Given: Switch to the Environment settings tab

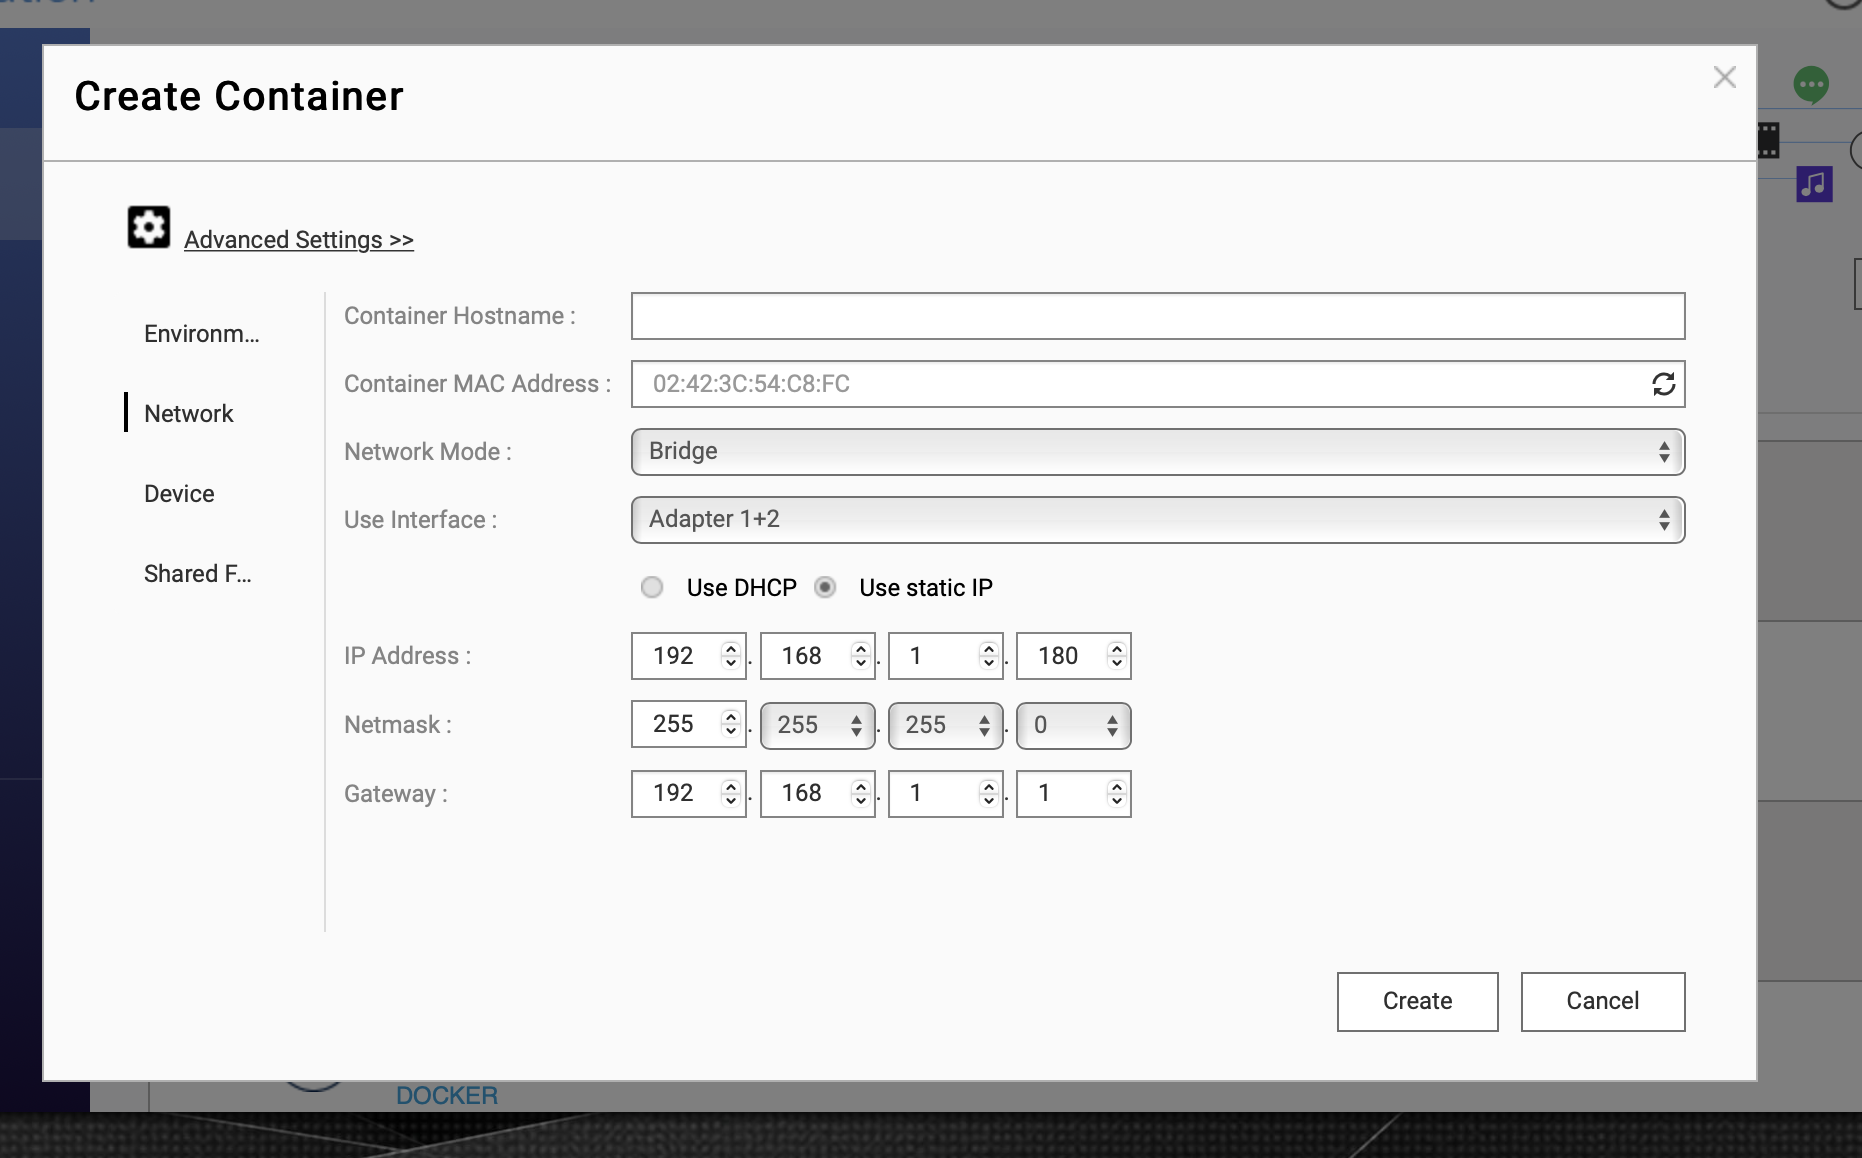Looking at the screenshot, I should (x=202, y=334).
